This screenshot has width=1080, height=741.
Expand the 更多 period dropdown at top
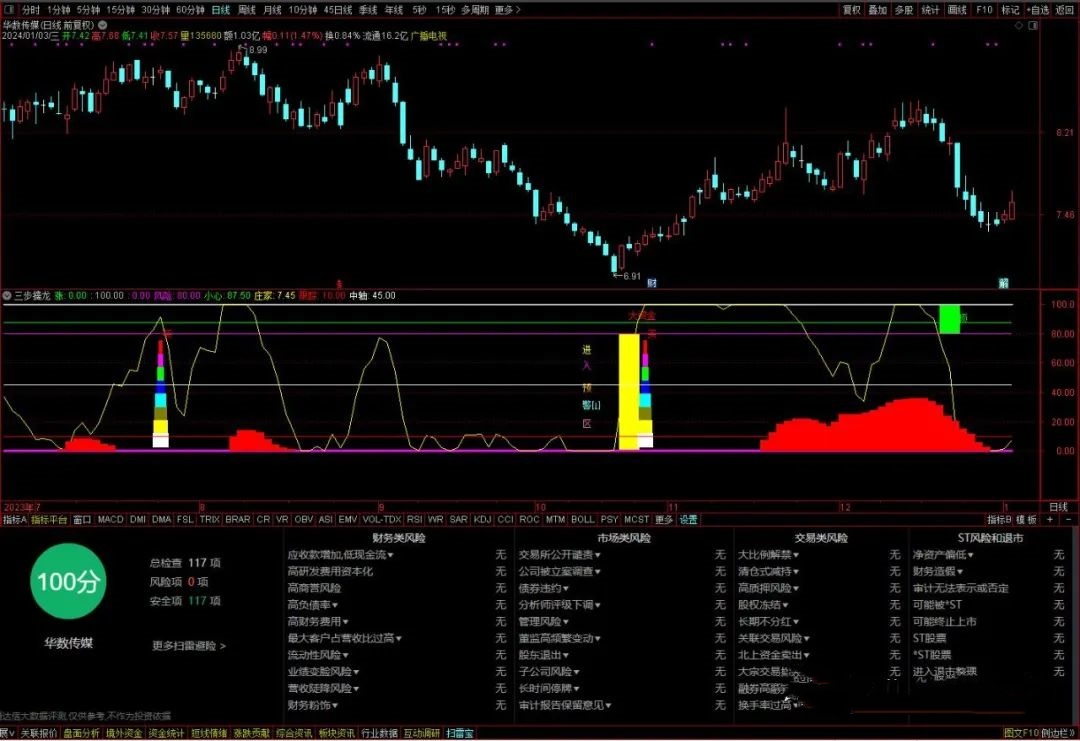tap(507, 9)
